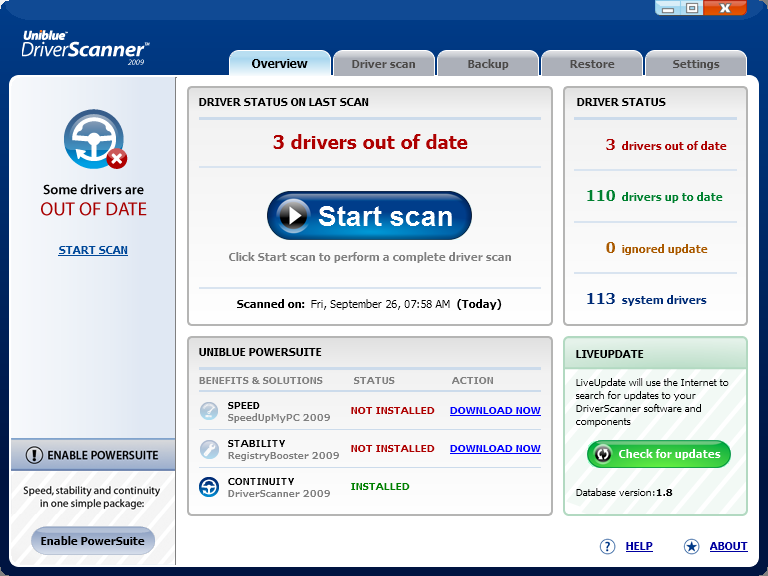Click Download Now for SpeedUpMyPC 2009
The width and height of the screenshot is (768, 576).
[495, 411]
